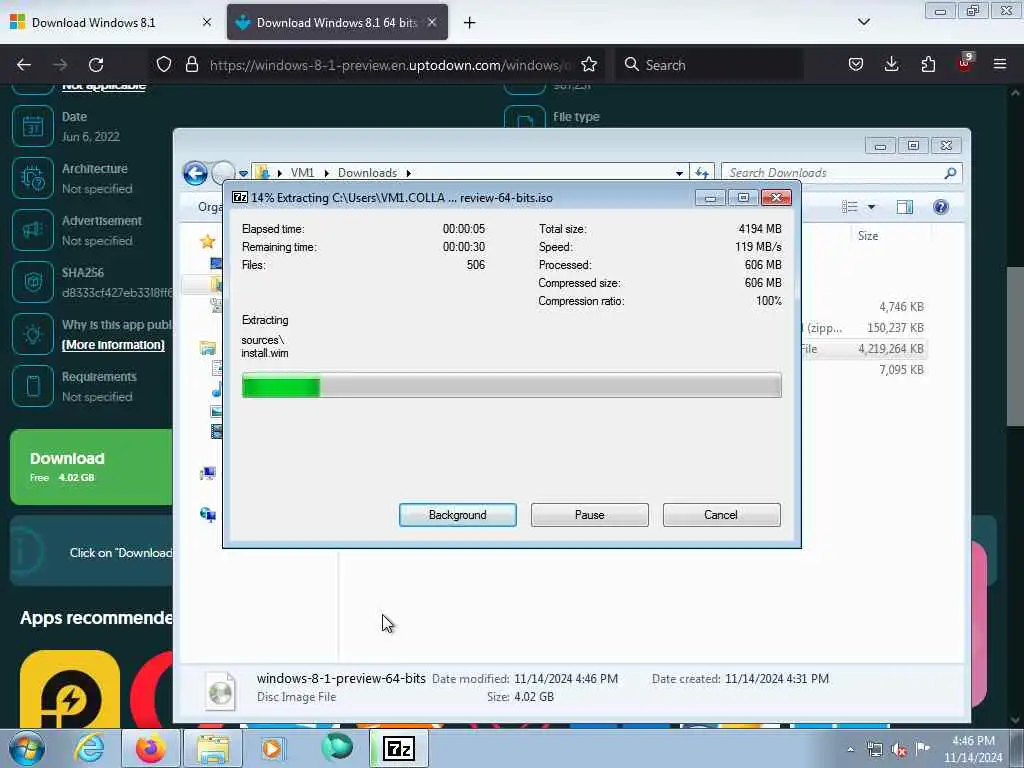Select the file row sized 7,095 KB
Screen dimensions: 1024x768
(863, 370)
